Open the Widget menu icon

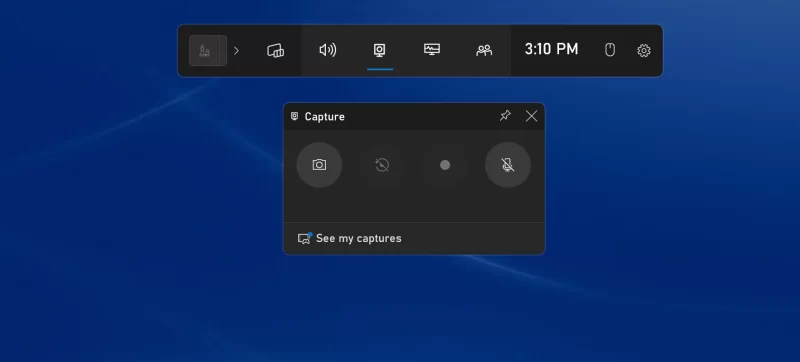pyautogui.click(x=276, y=50)
